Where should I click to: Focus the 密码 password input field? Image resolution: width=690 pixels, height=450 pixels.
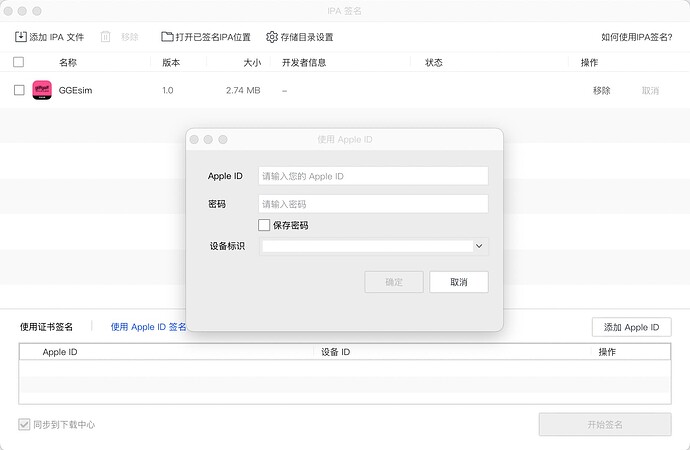(x=373, y=204)
